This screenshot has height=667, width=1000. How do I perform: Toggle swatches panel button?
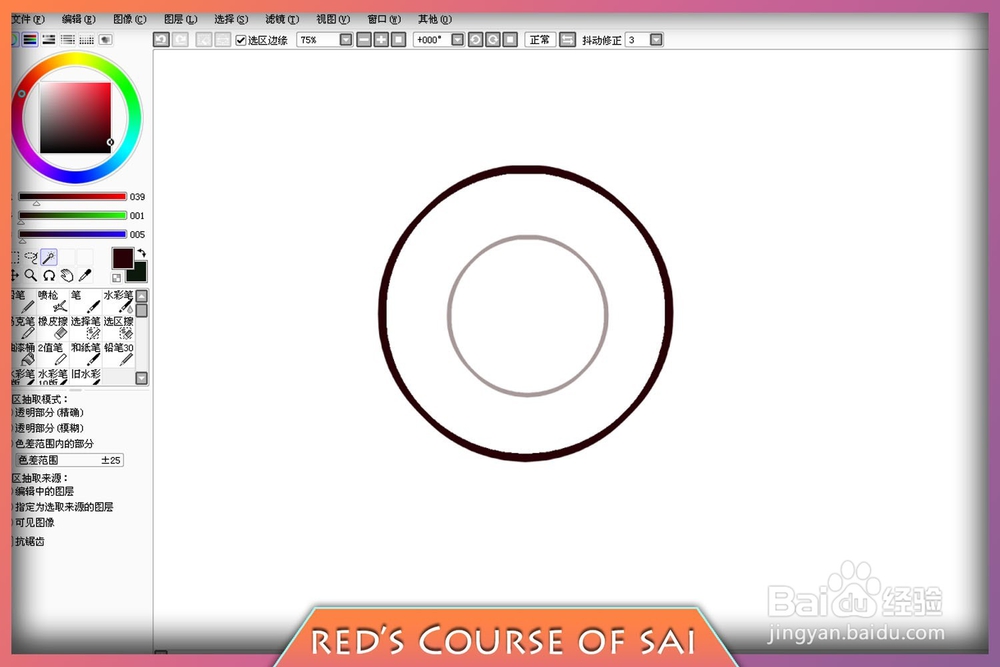click(x=86, y=40)
